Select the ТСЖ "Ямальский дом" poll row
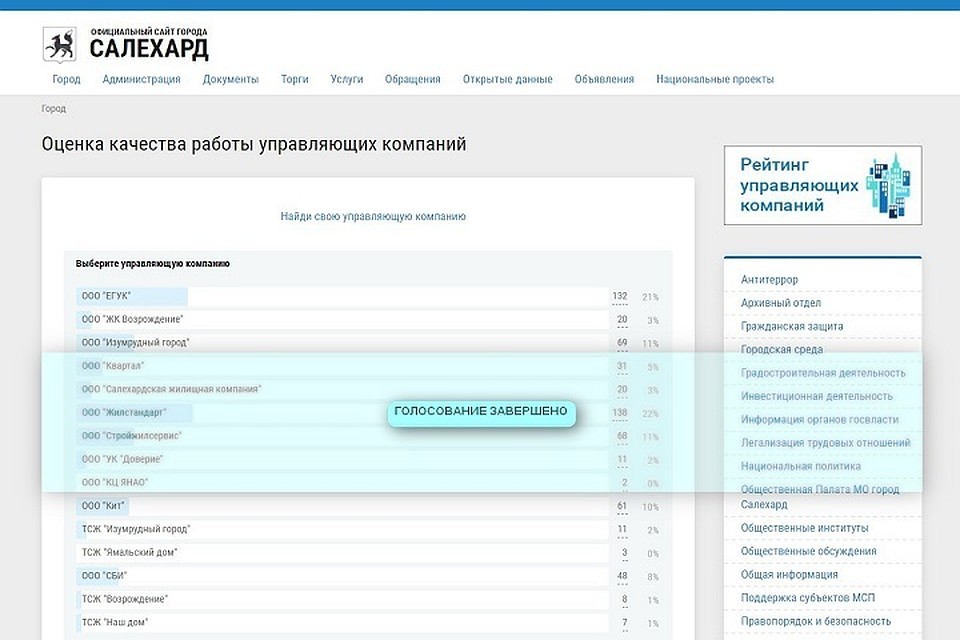This screenshot has height=640, width=960. coord(342,552)
